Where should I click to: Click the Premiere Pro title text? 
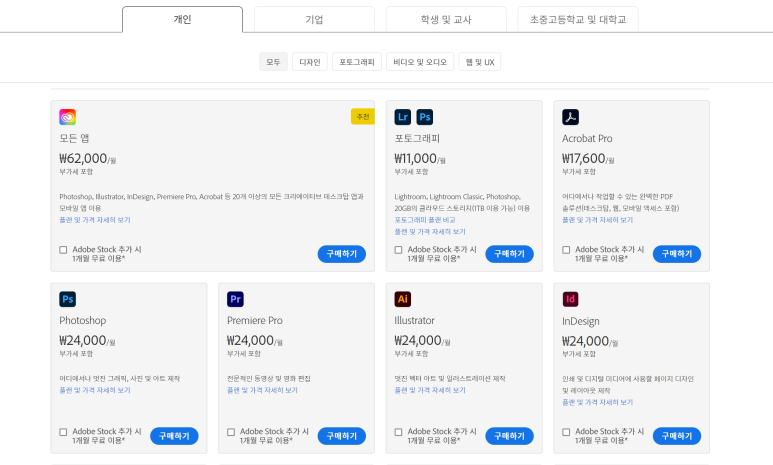[x=255, y=321]
